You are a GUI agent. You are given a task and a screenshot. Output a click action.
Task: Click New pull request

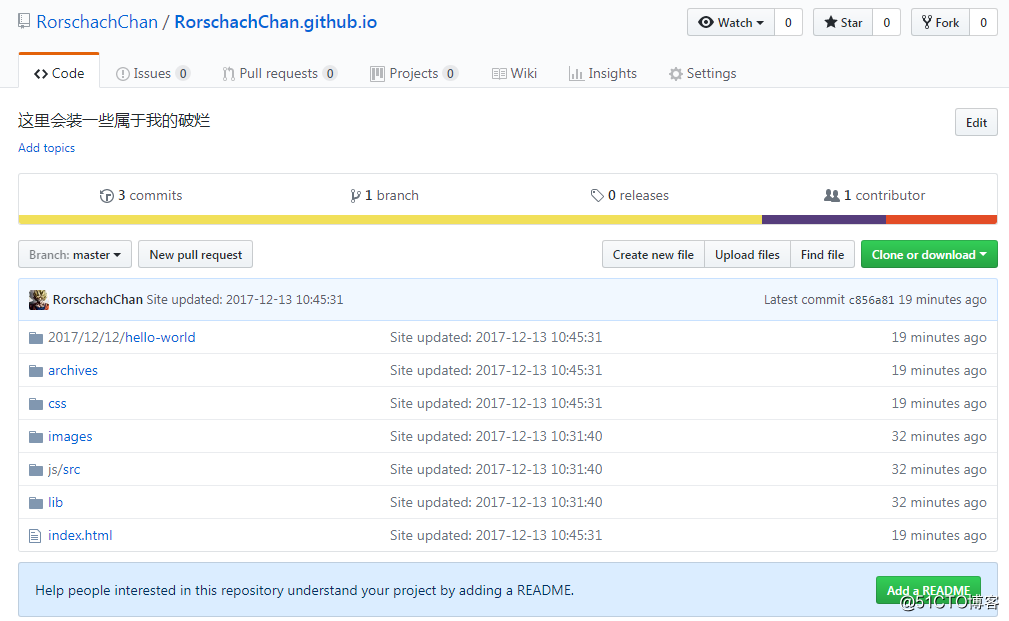[x=196, y=254]
